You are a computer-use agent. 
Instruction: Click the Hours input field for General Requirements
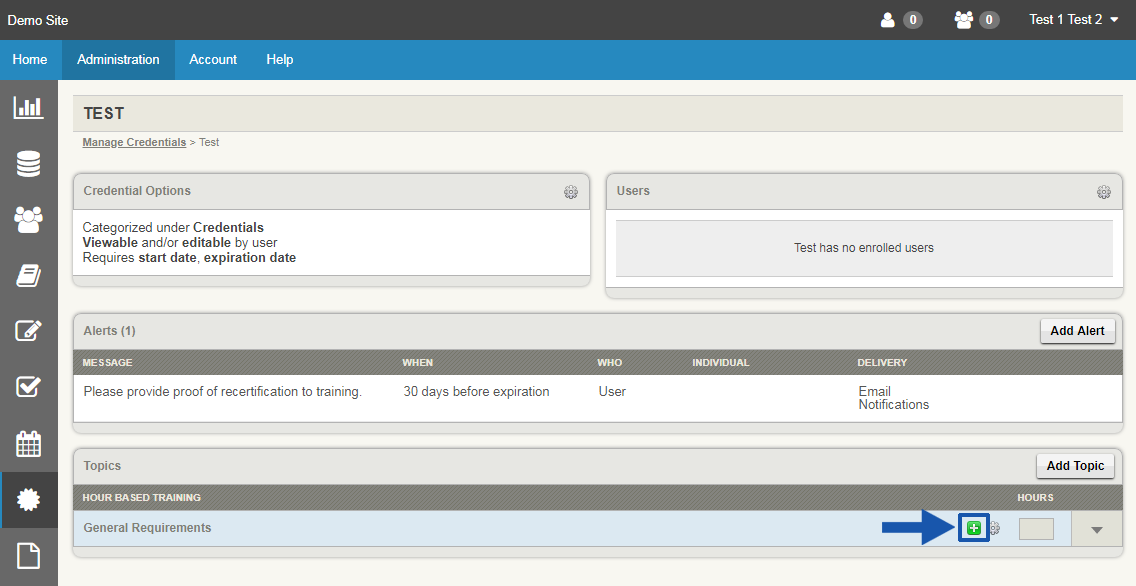click(1036, 527)
